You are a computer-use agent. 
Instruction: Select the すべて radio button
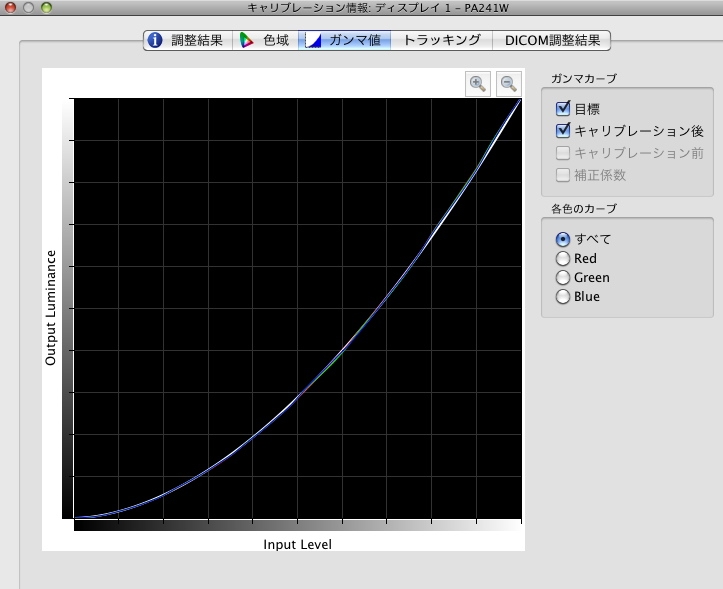[x=563, y=239]
